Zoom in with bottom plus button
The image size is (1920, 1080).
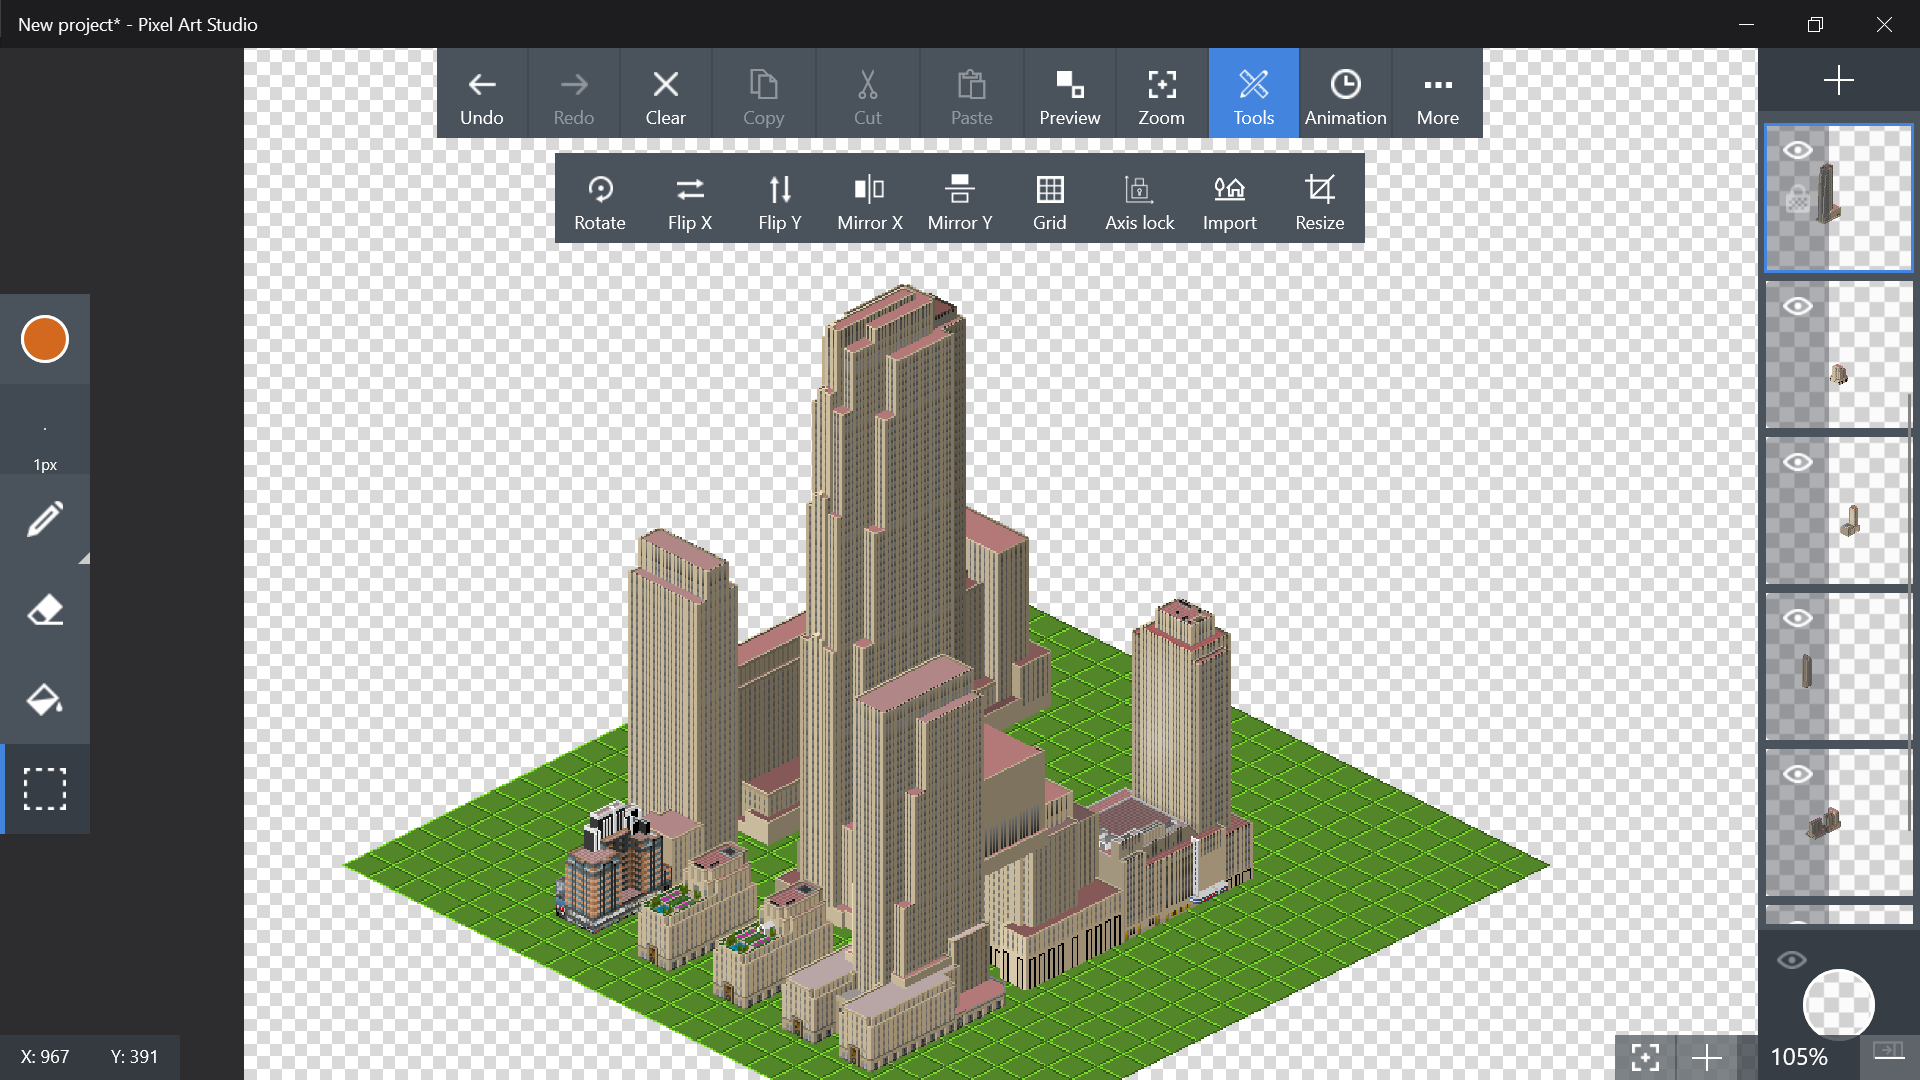tap(1706, 1057)
